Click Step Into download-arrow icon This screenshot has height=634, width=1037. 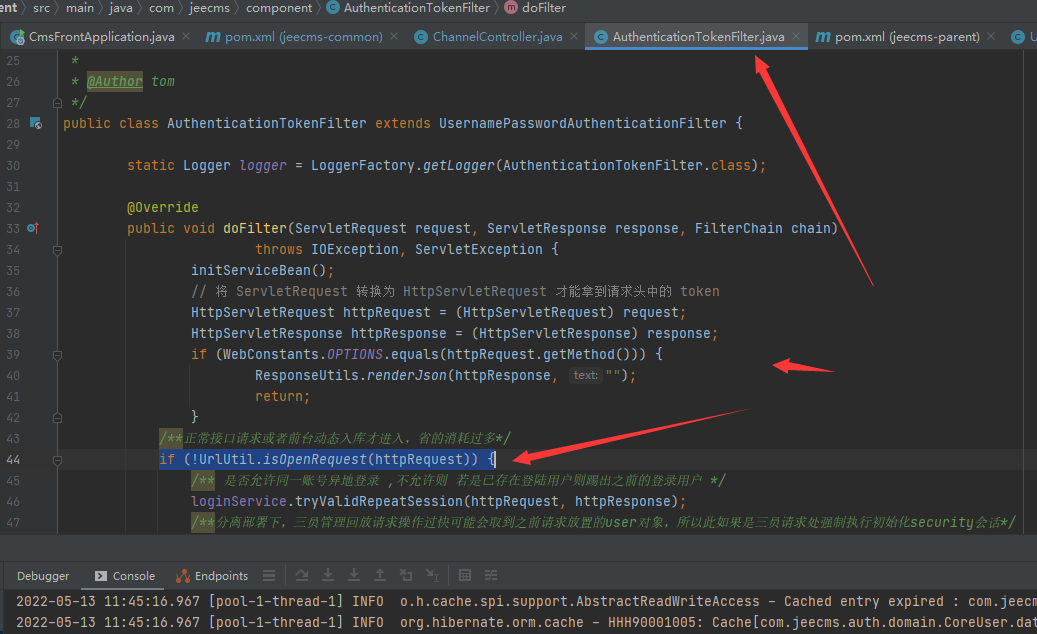tap(327, 575)
